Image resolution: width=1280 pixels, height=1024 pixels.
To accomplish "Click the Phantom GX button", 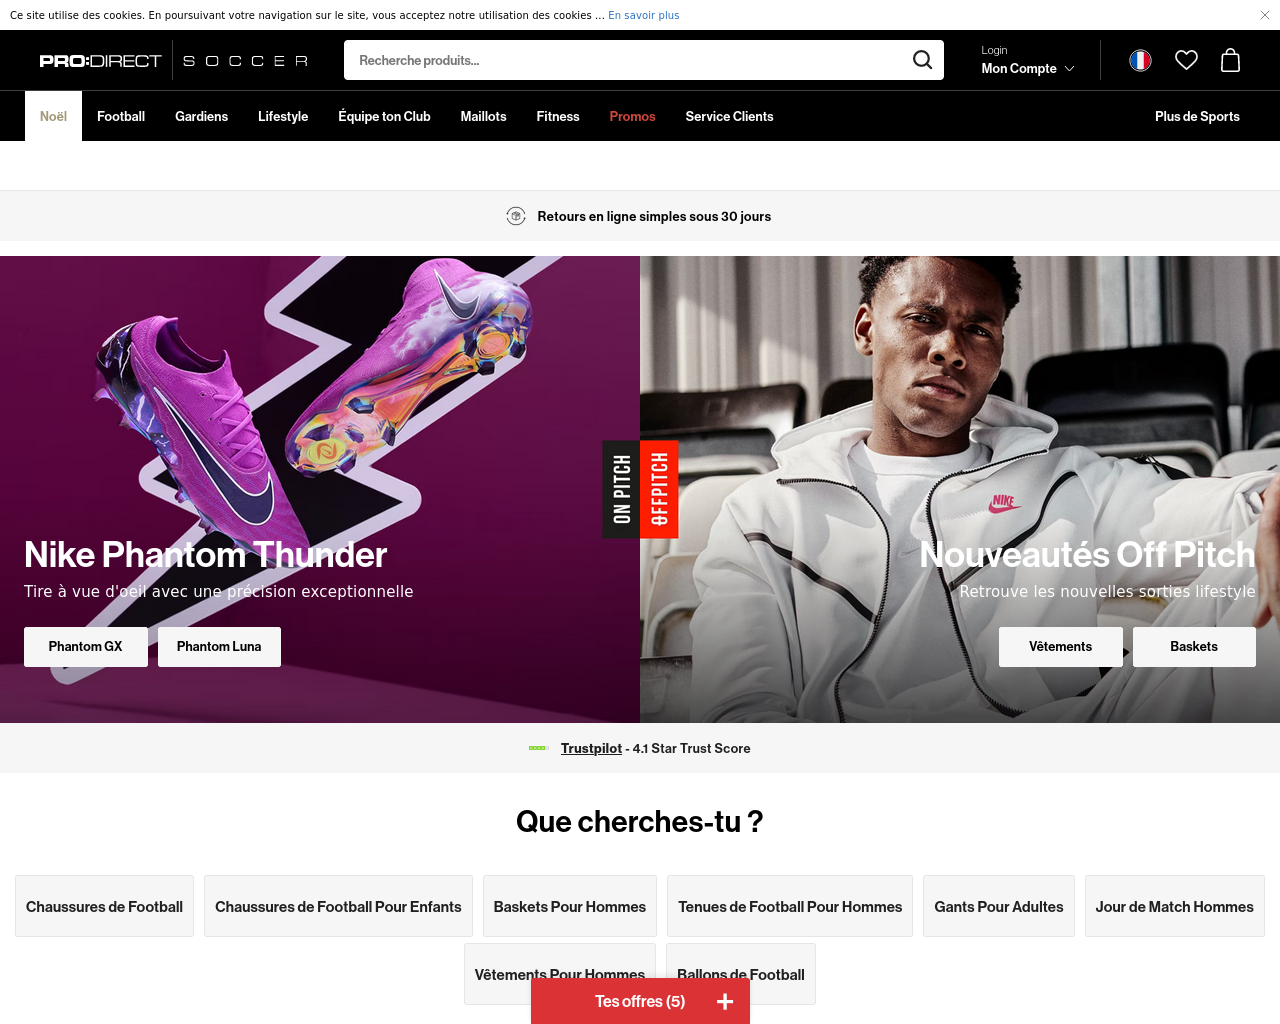I will (86, 647).
